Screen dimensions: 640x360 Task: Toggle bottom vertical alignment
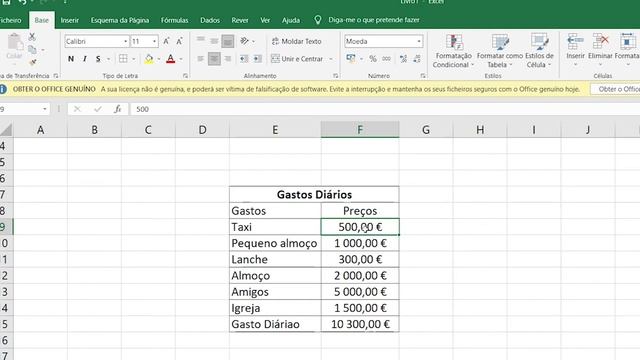click(x=228, y=41)
